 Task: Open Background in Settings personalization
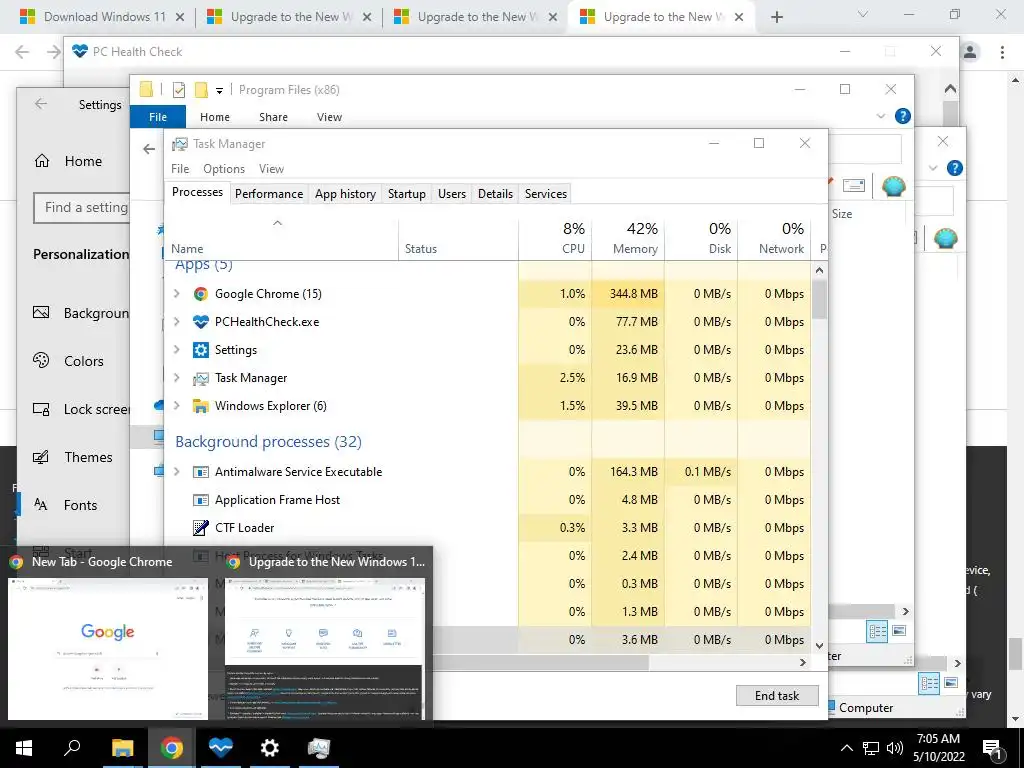pos(81,313)
